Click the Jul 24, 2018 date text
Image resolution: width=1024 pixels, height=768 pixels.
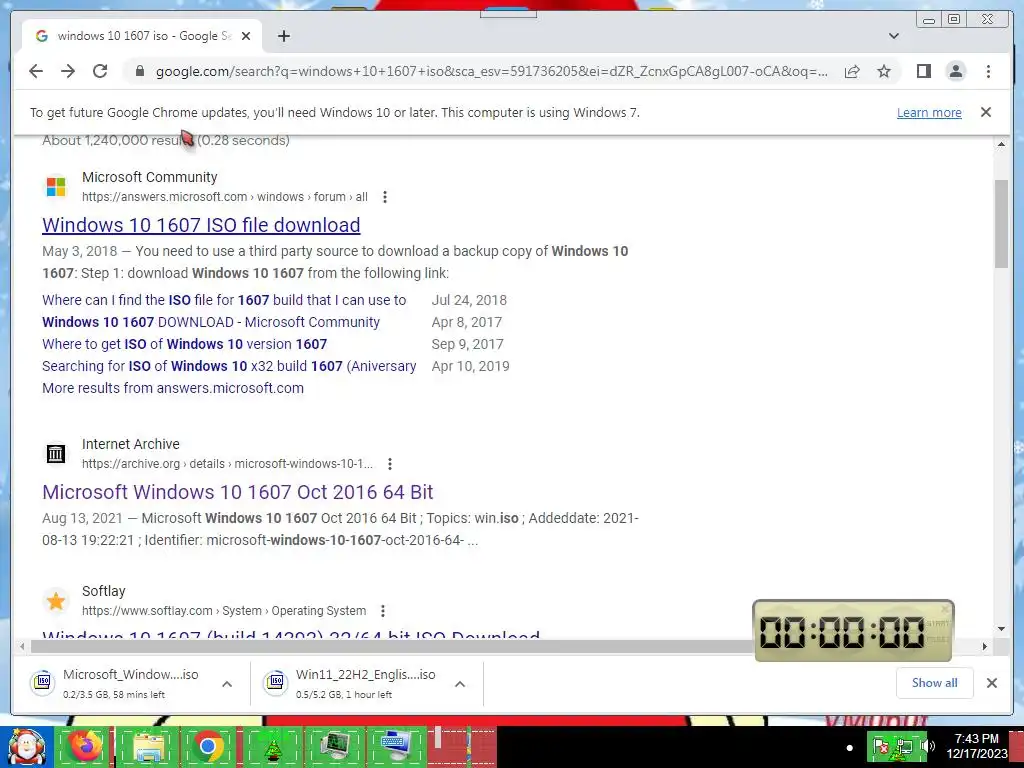point(469,300)
